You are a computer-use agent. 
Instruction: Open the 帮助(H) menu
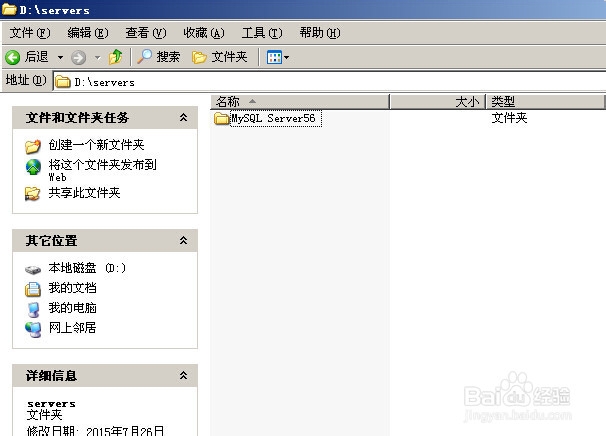pyautogui.click(x=320, y=33)
